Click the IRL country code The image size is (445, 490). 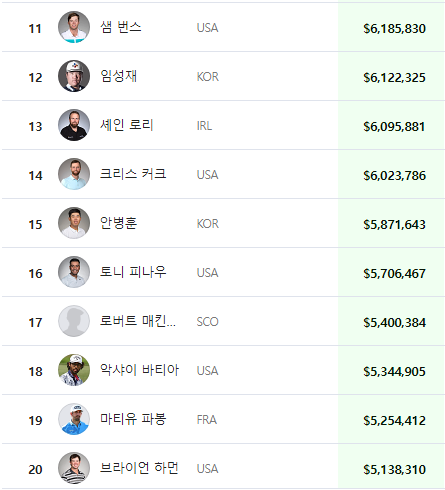(204, 126)
